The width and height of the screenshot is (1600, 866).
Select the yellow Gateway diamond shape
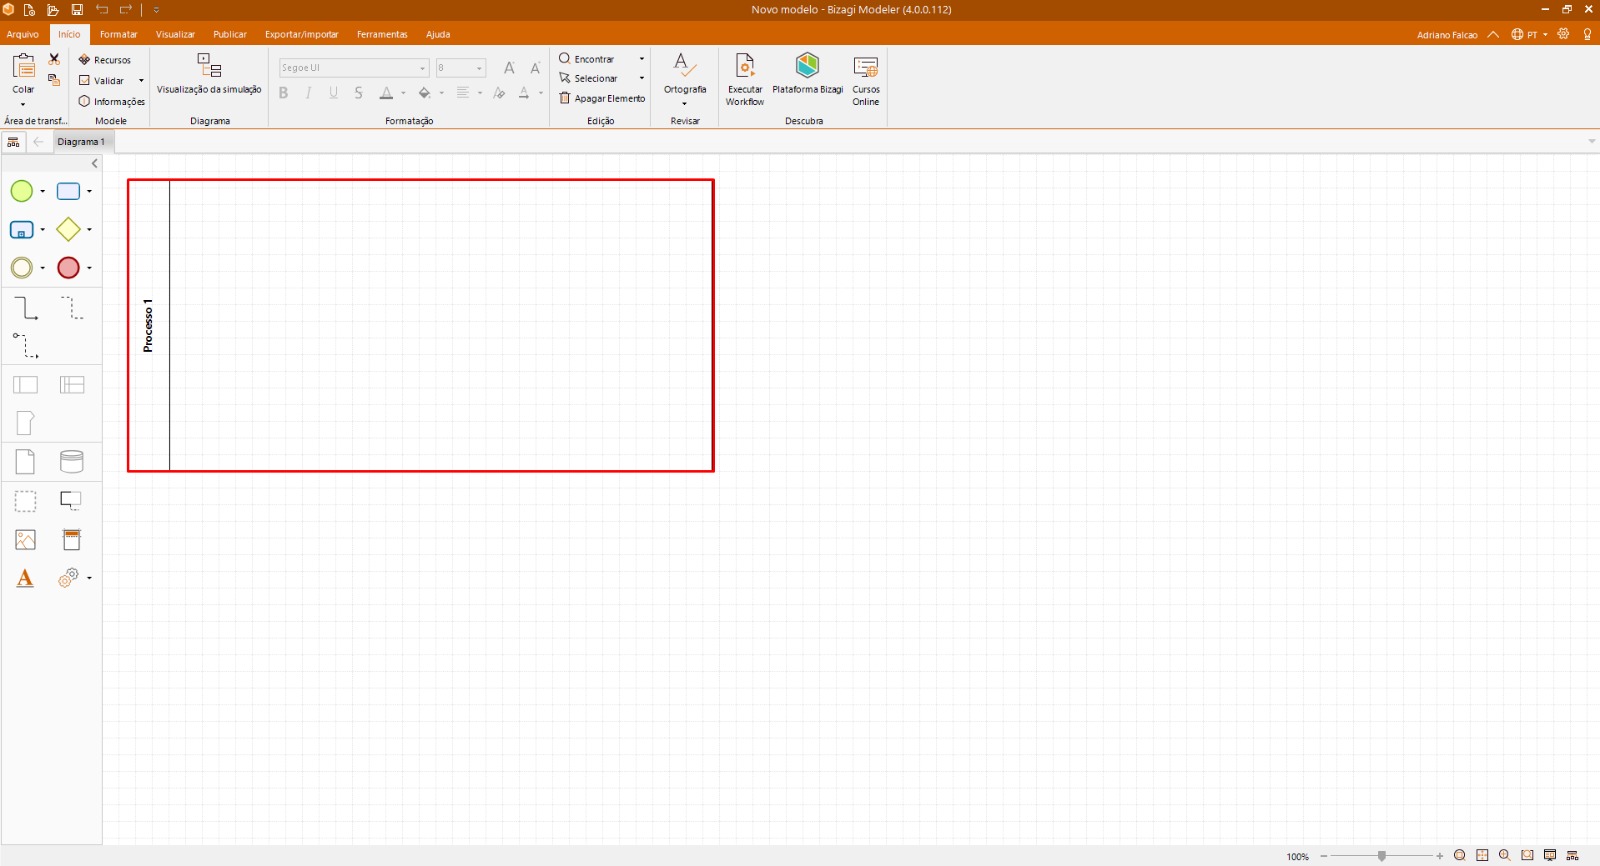[x=68, y=229]
